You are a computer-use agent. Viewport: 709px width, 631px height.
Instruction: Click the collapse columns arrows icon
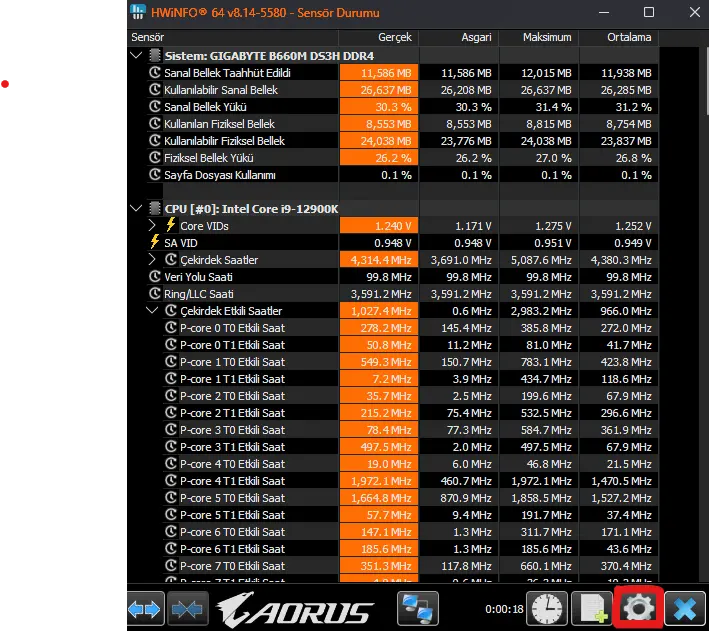(188, 608)
